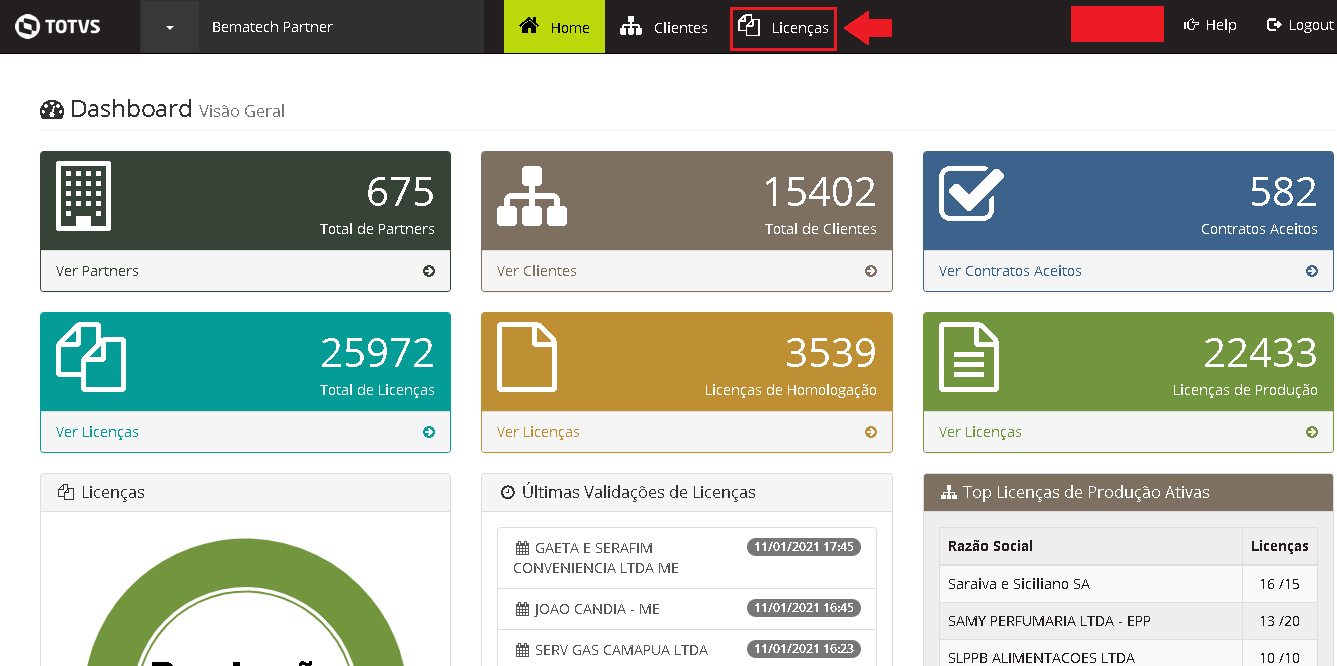Click the 25972 Total de Licenças count

(x=378, y=353)
